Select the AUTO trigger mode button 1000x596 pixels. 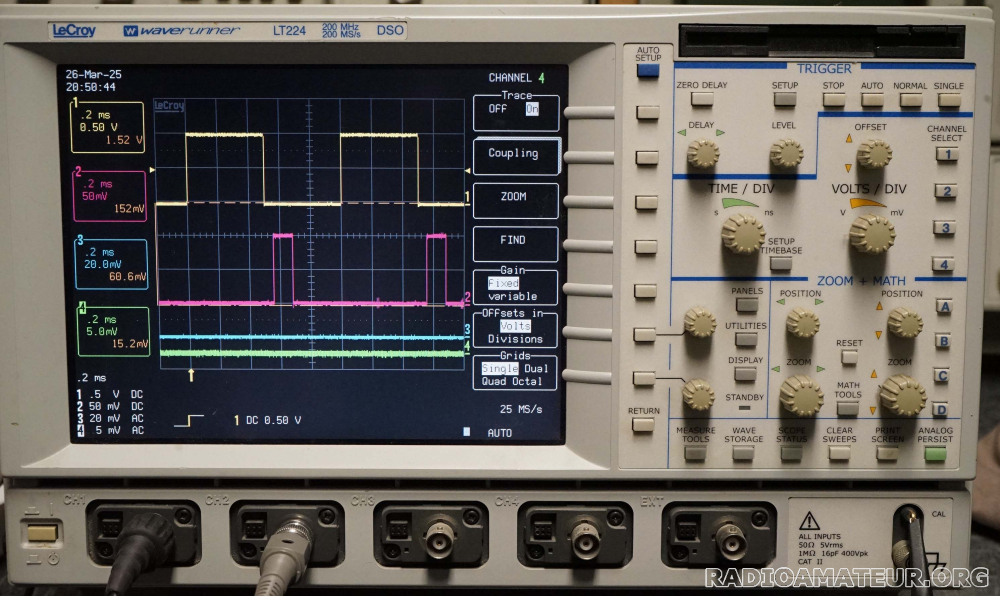[872, 99]
